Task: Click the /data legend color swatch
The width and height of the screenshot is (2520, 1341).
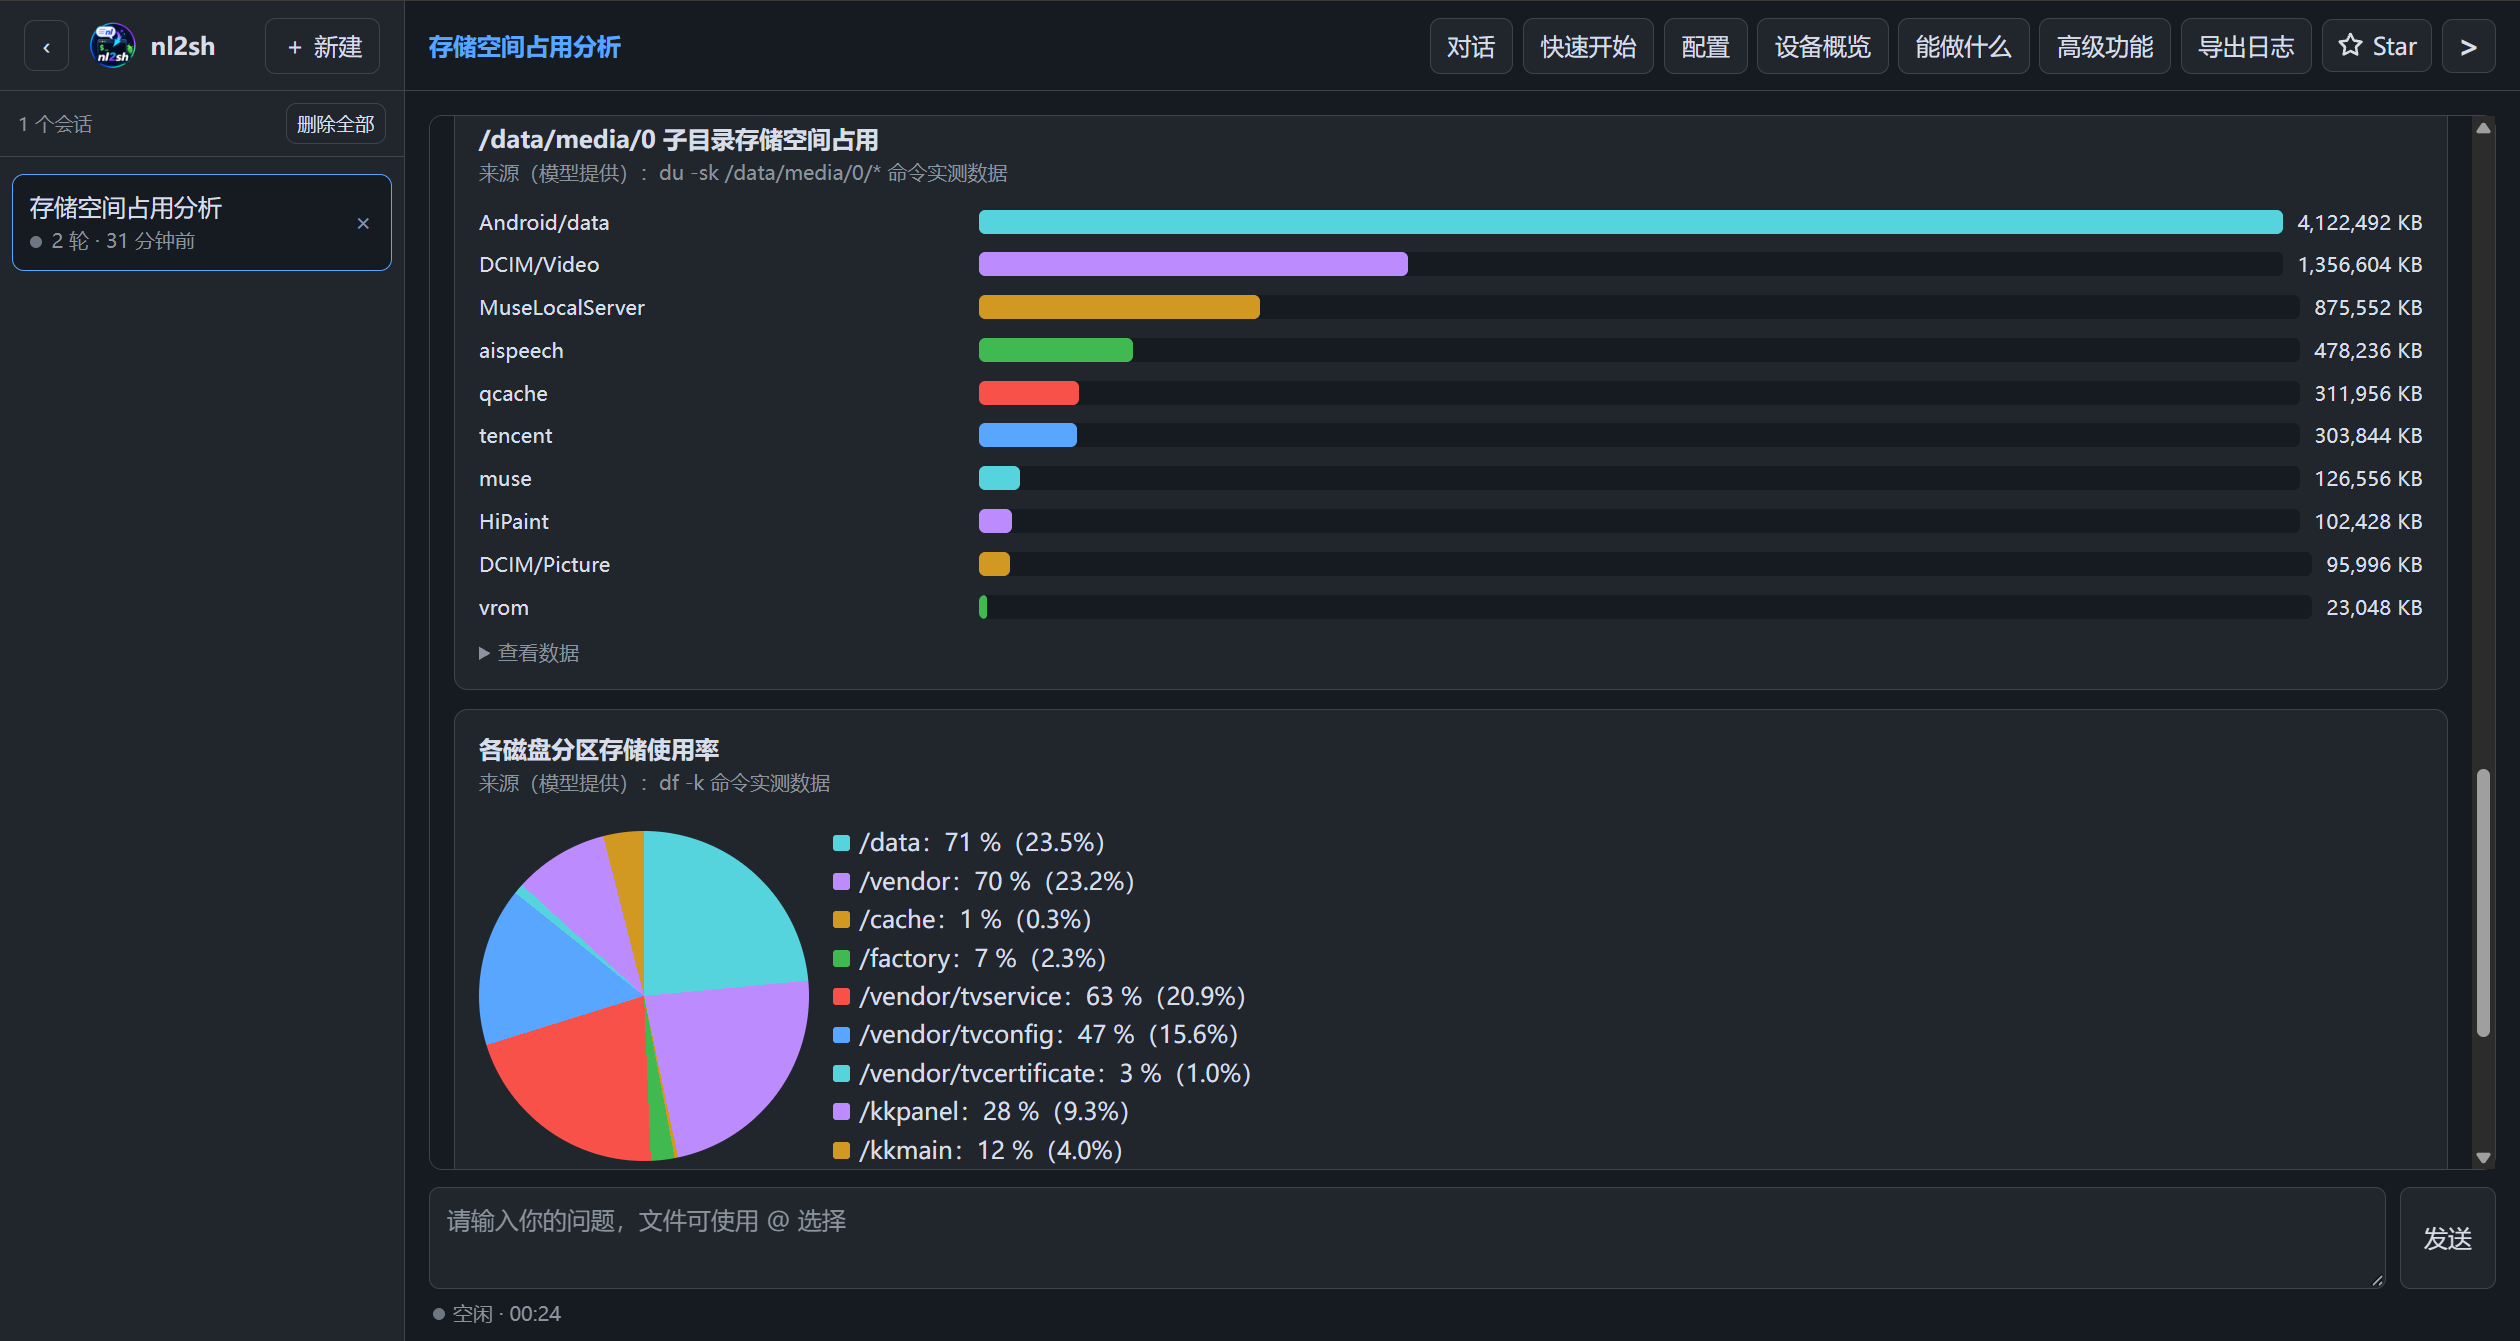Action: (x=842, y=843)
